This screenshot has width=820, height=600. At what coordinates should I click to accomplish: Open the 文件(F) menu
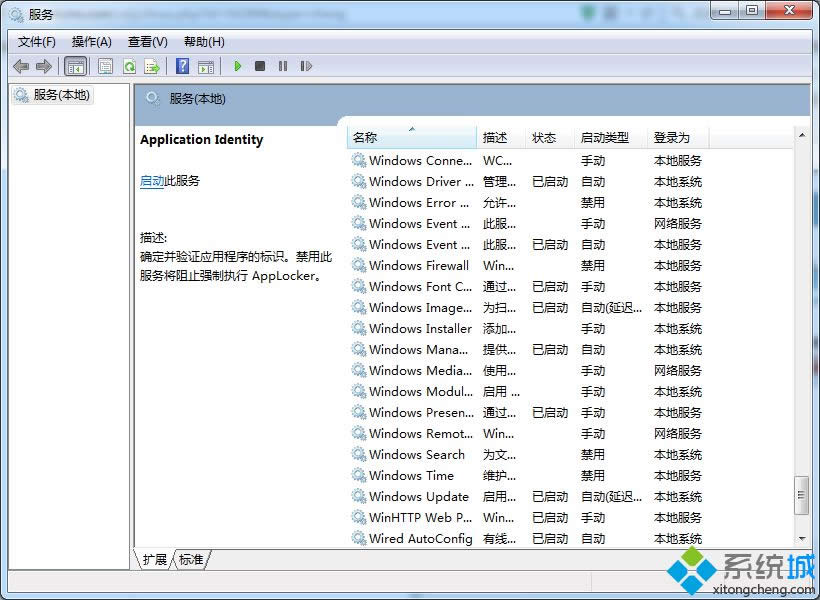tap(37, 42)
